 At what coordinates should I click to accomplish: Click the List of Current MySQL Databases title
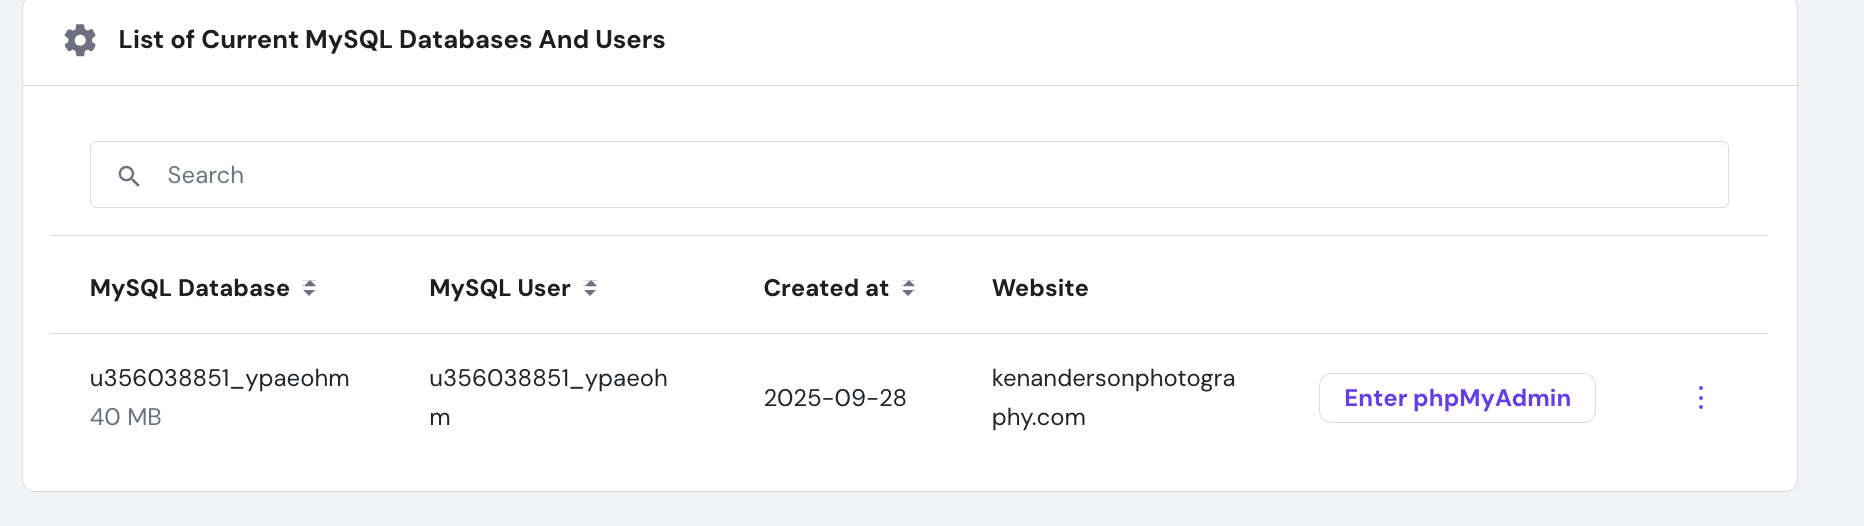[392, 40]
